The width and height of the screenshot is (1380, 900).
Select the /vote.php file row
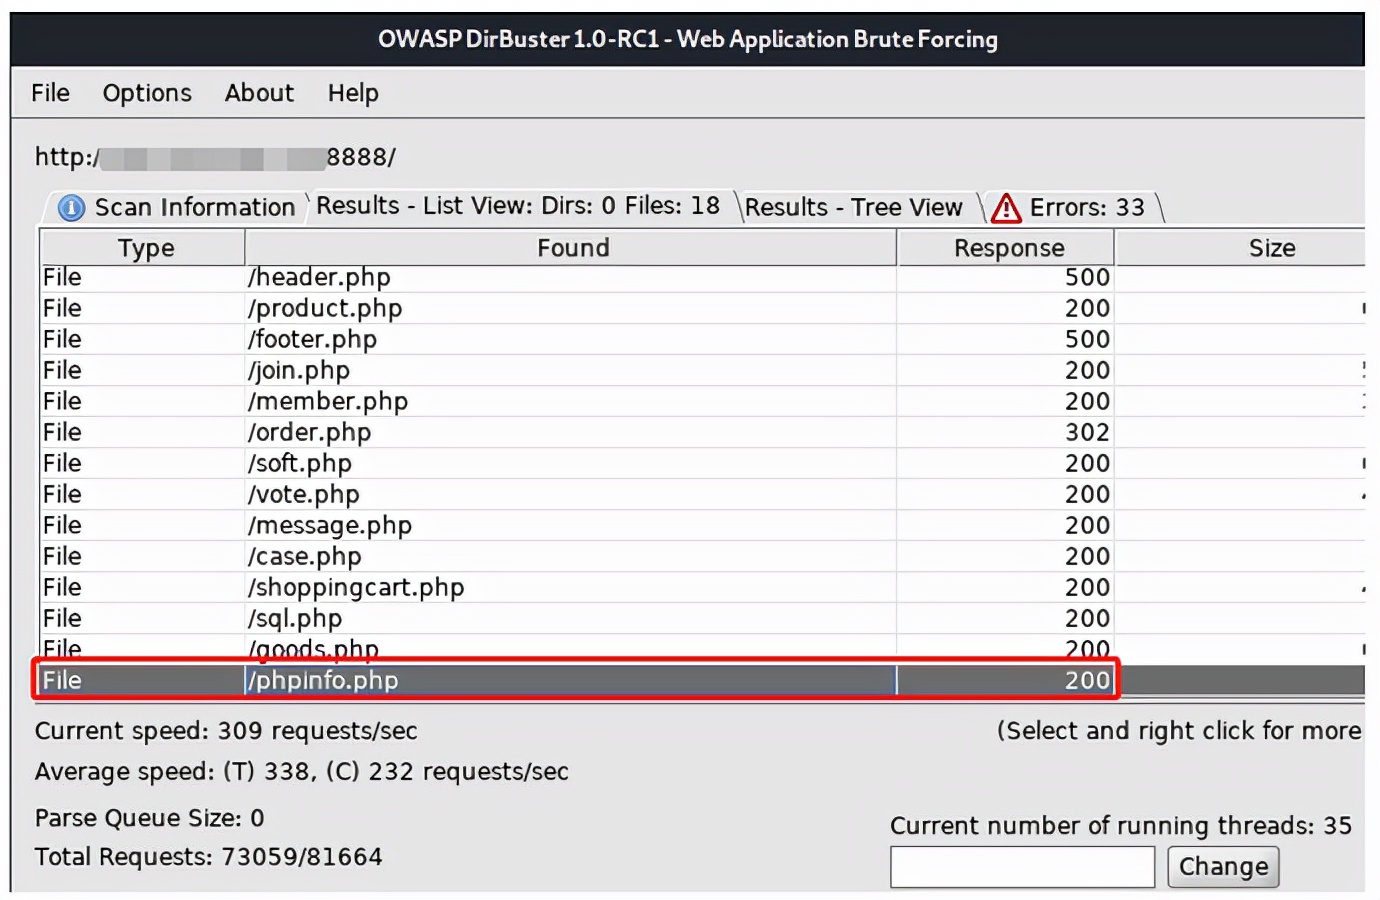pyautogui.click(x=703, y=494)
